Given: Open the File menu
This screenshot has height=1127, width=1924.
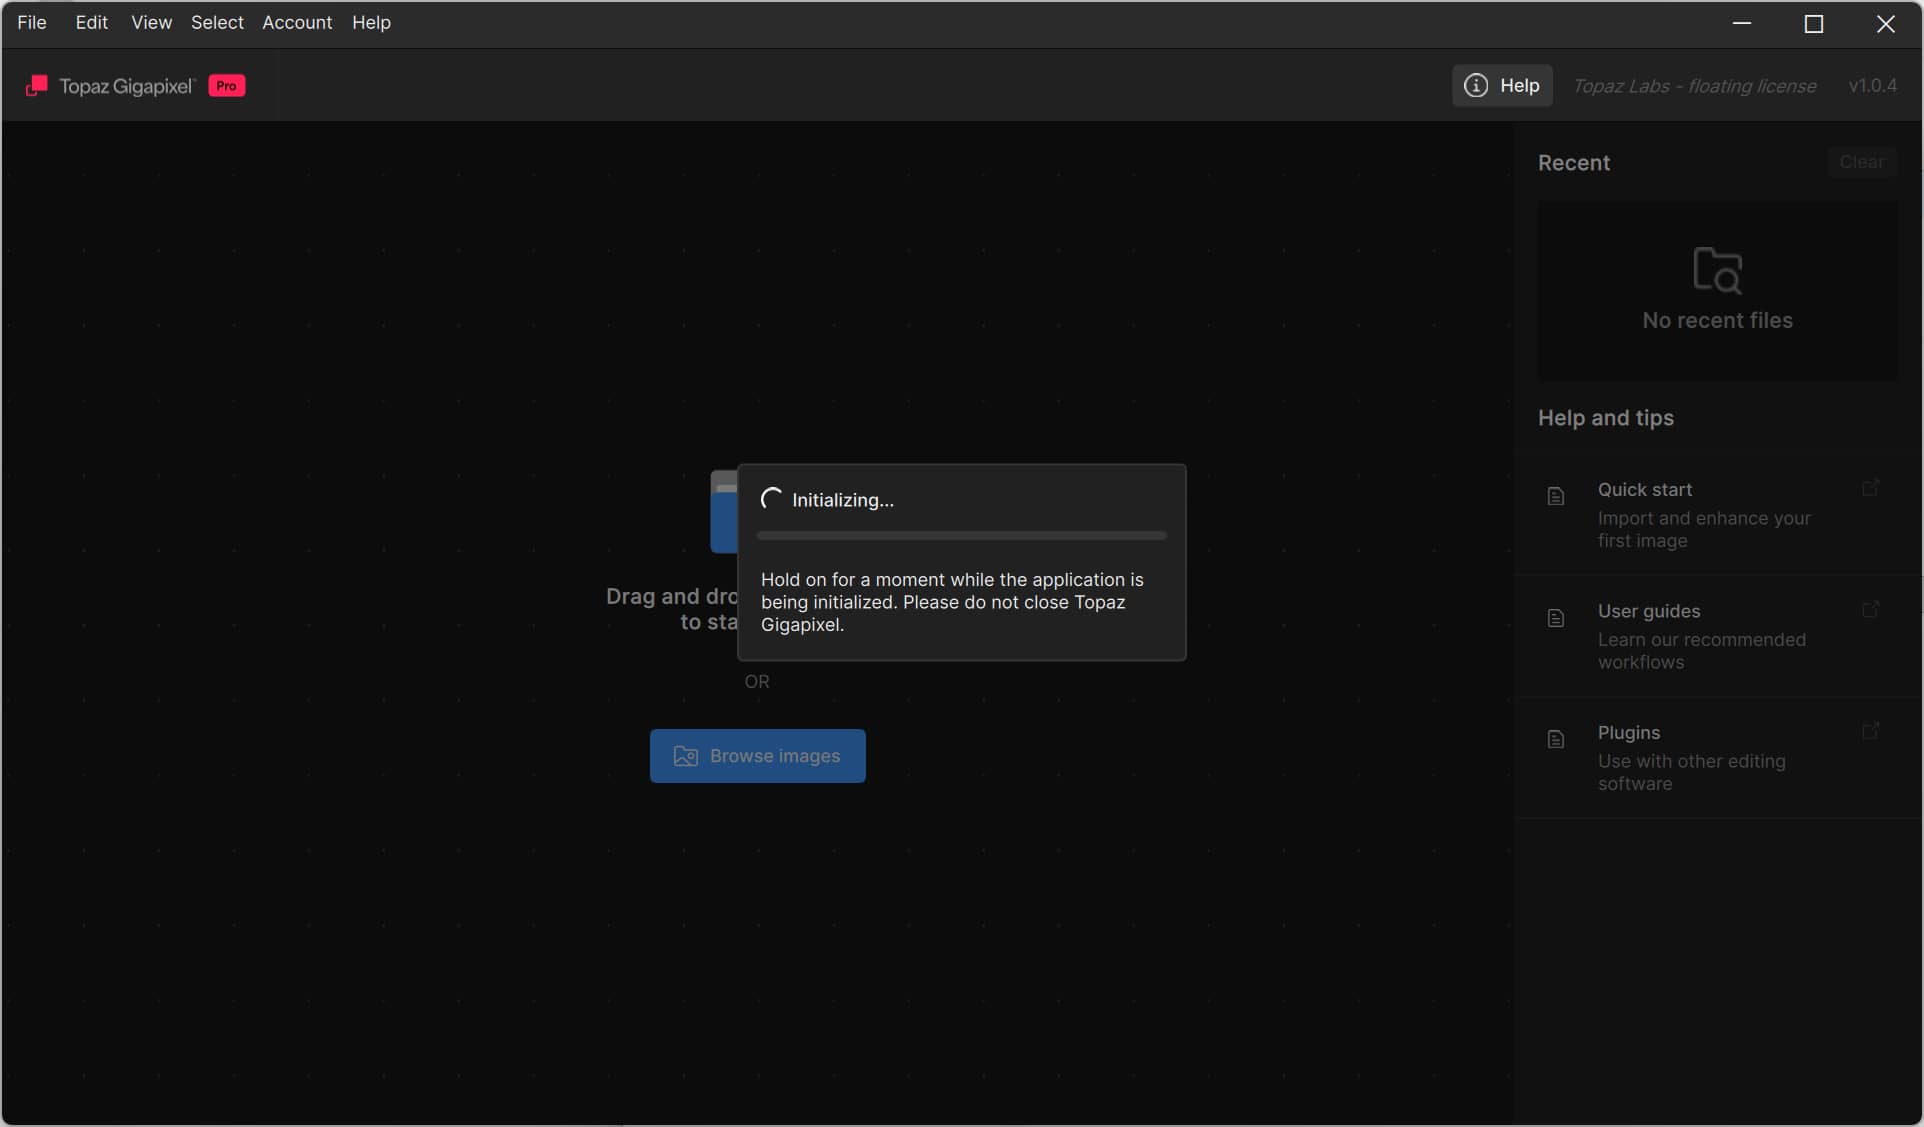Looking at the screenshot, I should 32,22.
